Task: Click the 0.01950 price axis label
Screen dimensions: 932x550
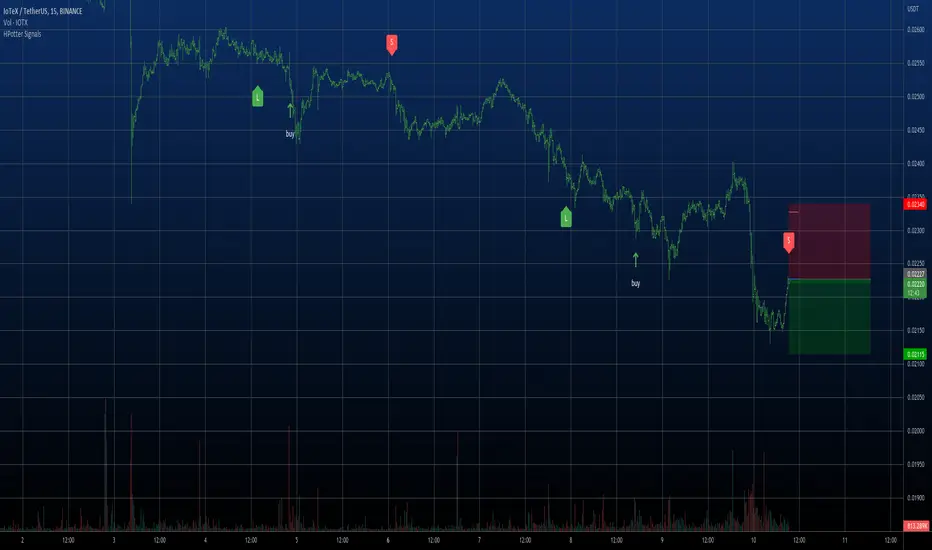Action: pyautogui.click(x=915, y=464)
